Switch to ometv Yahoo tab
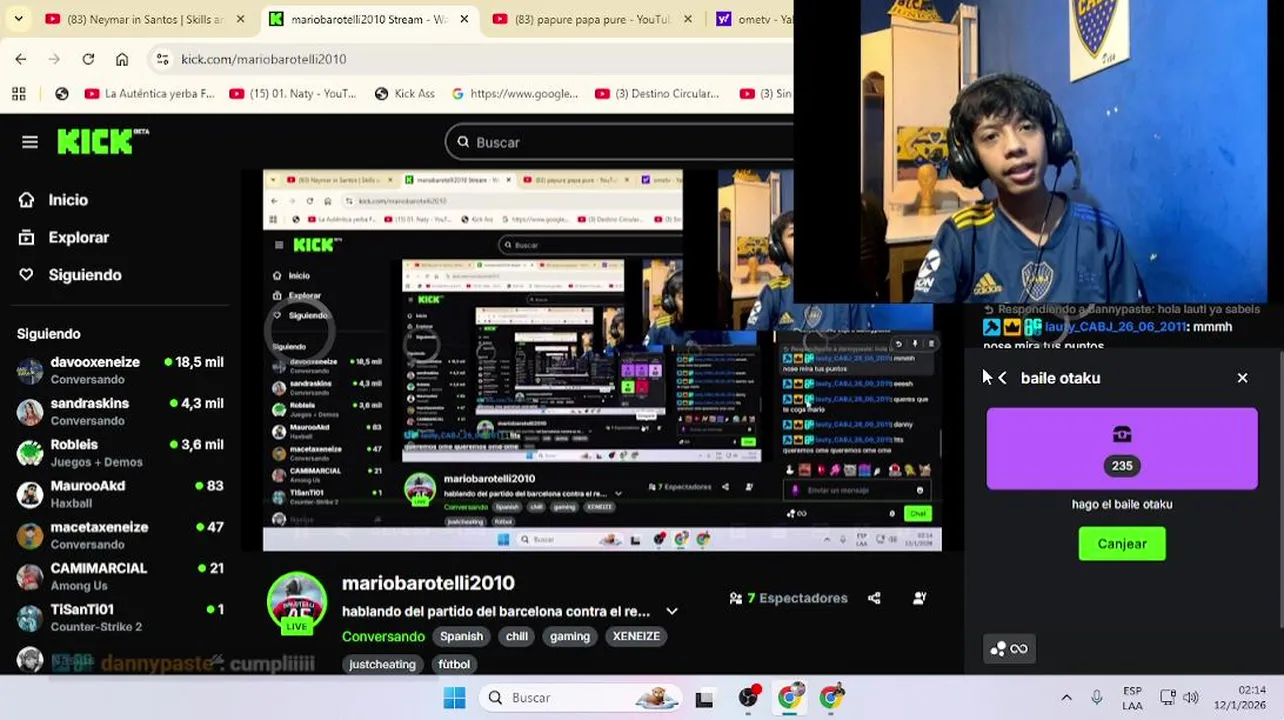This screenshot has width=1284, height=720. tap(752, 19)
